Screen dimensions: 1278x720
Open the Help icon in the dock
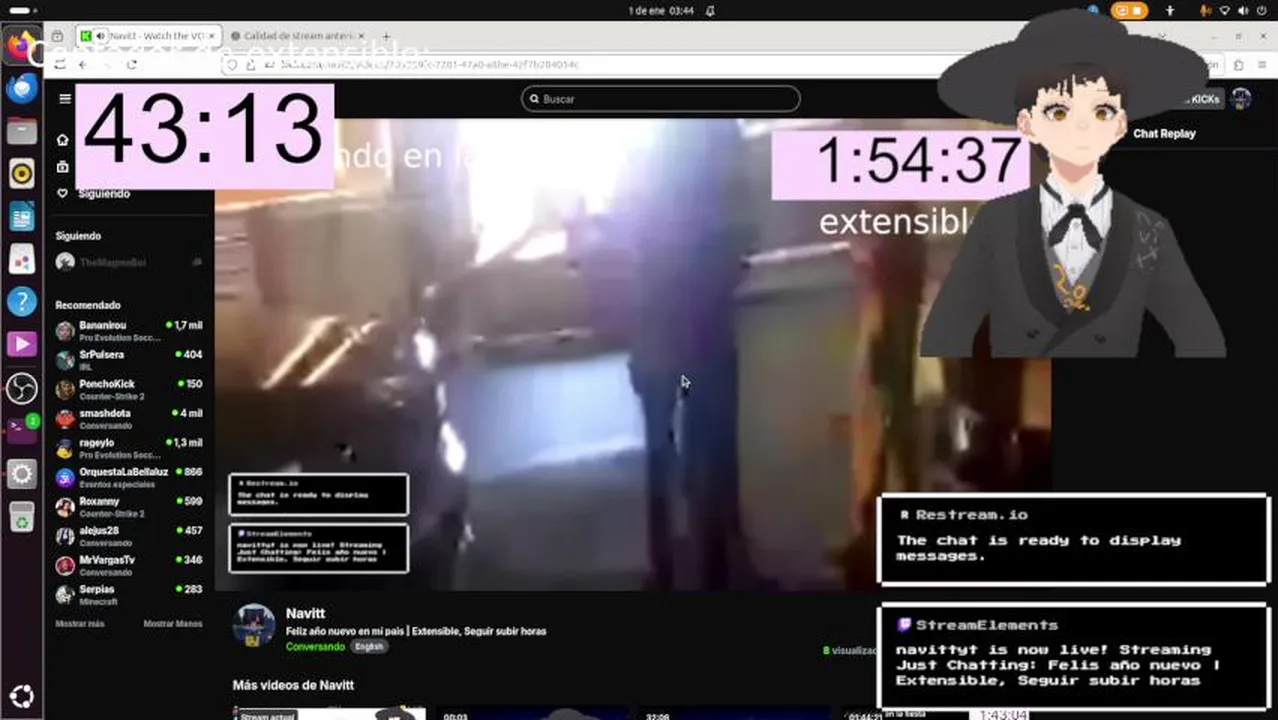[x=22, y=302]
